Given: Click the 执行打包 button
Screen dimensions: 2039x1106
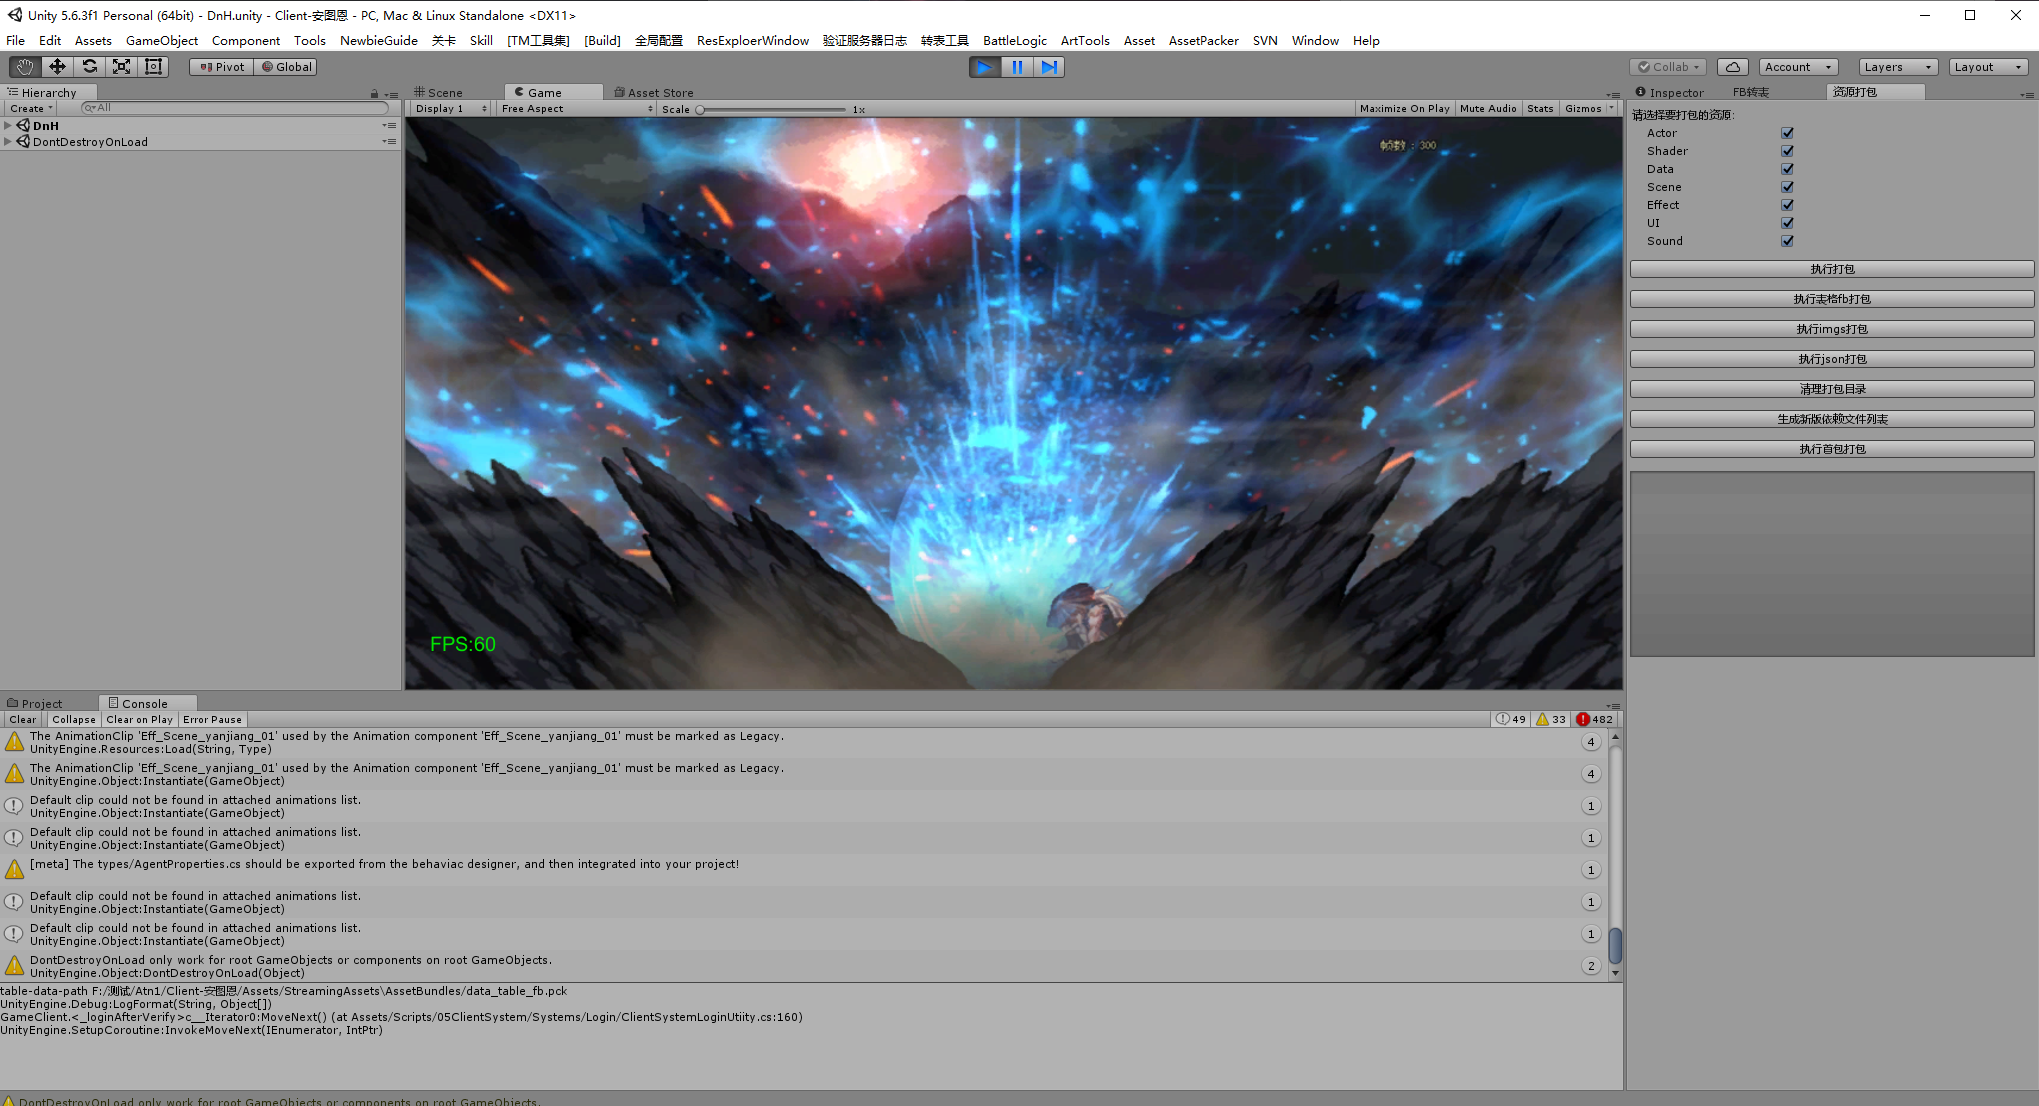Looking at the screenshot, I should tap(1832, 269).
